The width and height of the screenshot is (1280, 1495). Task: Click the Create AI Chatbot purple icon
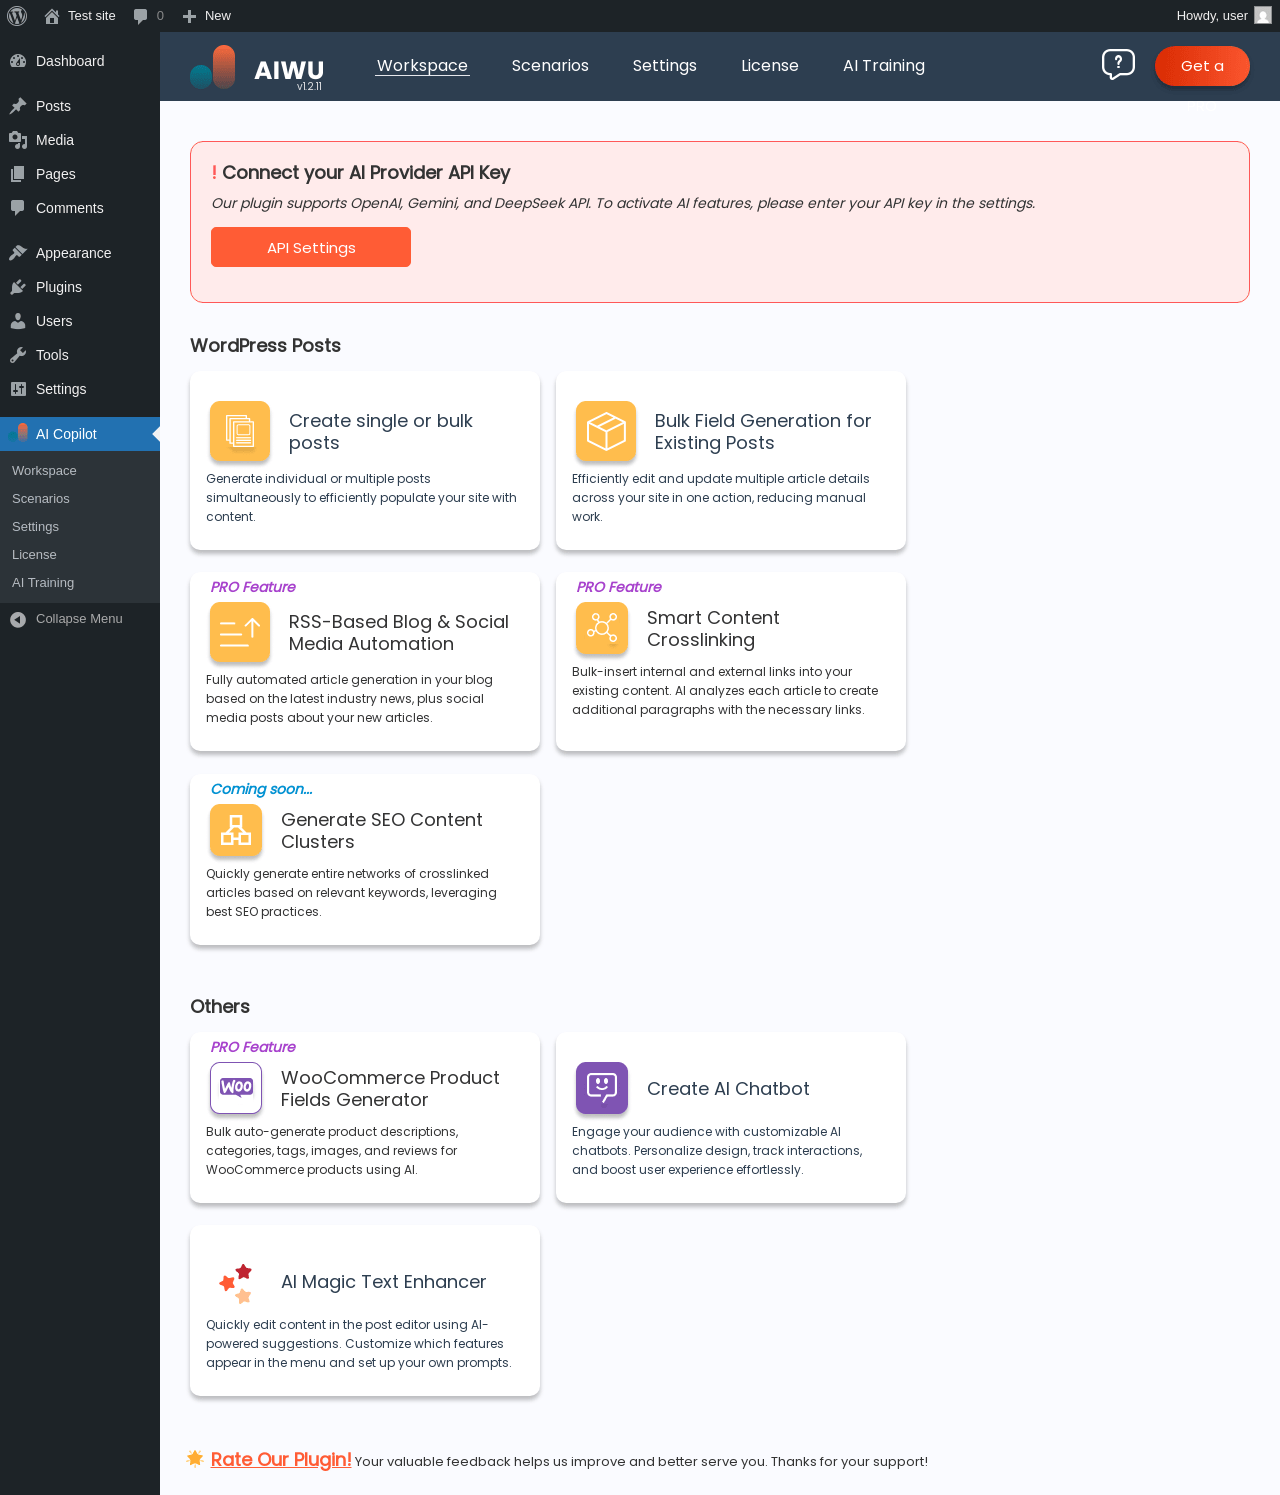(x=602, y=1088)
